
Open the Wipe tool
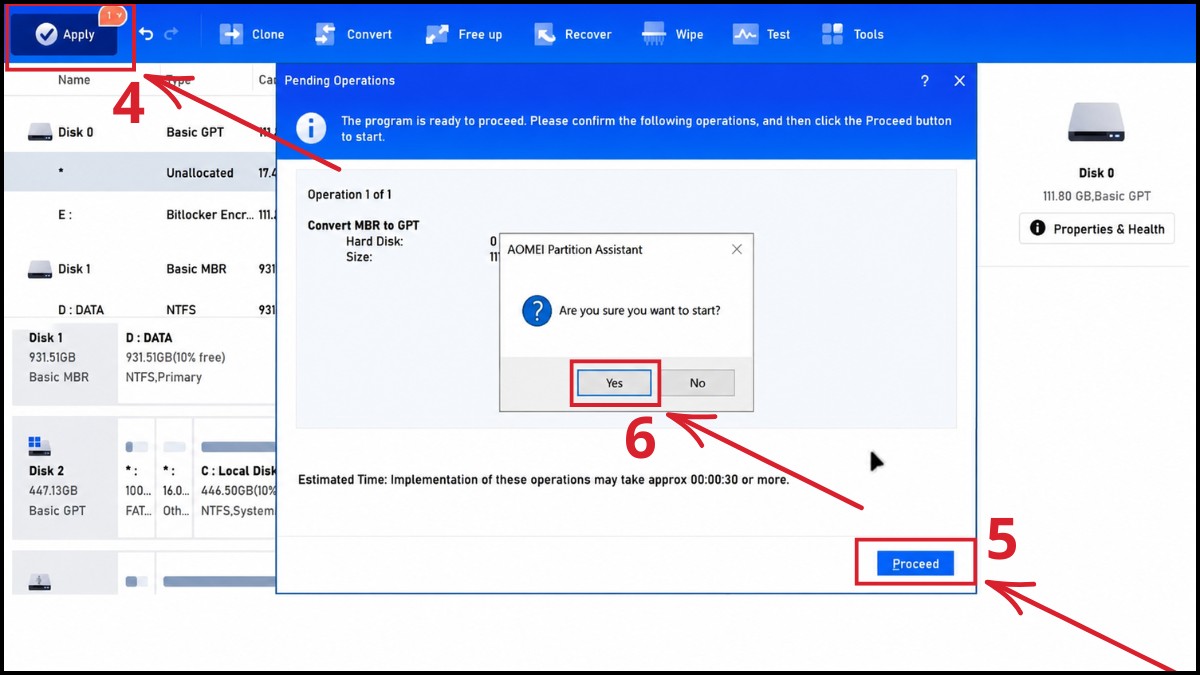[673, 34]
